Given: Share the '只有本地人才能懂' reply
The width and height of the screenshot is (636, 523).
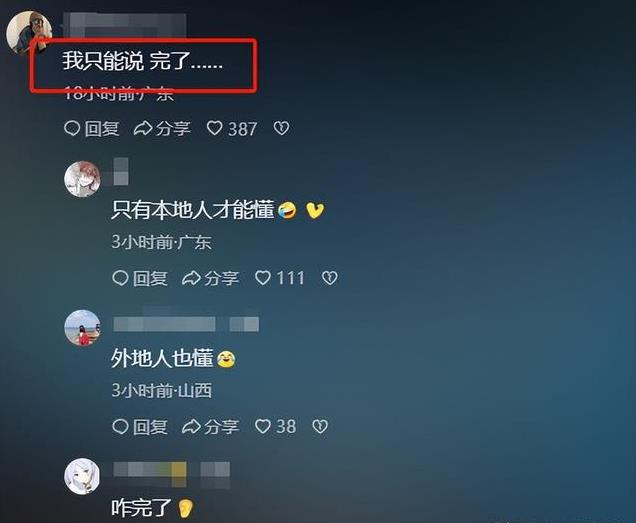Looking at the screenshot, I should tap(211, 278).
